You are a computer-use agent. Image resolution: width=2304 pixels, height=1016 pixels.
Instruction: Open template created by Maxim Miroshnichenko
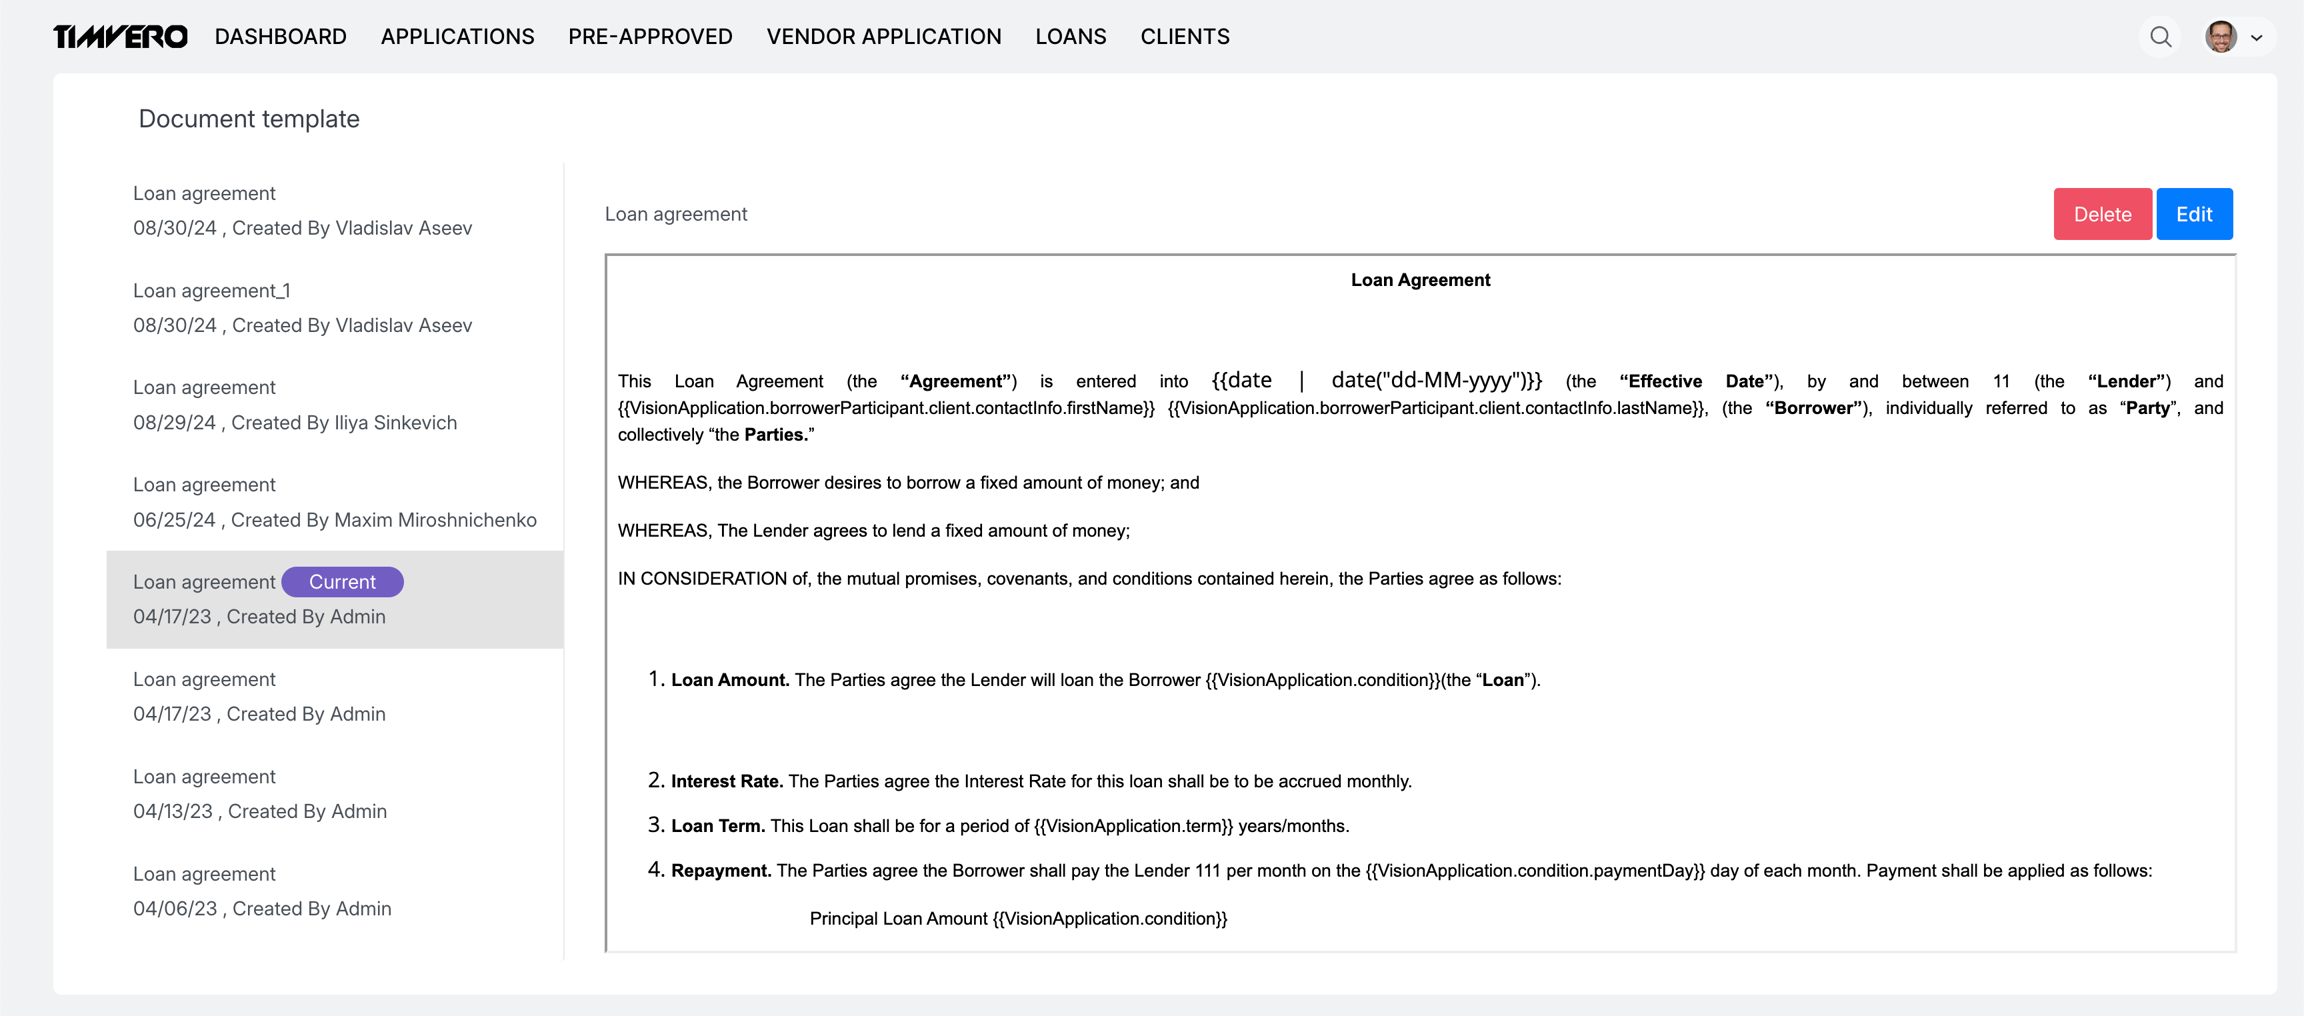[334, 502]
